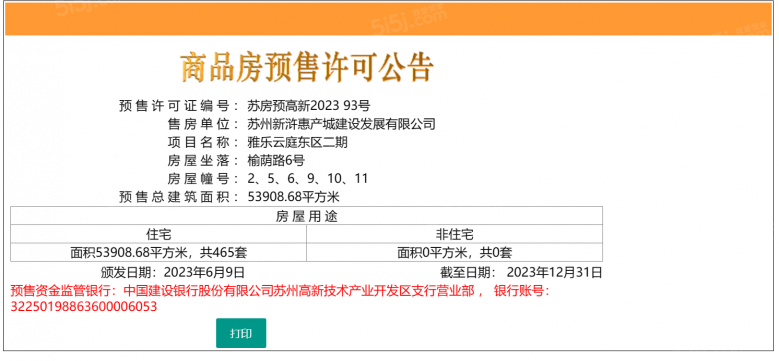Screen dimensions: 779x361
Task: Click the 房屋用途 table header
Action: (x=307, y=216)
